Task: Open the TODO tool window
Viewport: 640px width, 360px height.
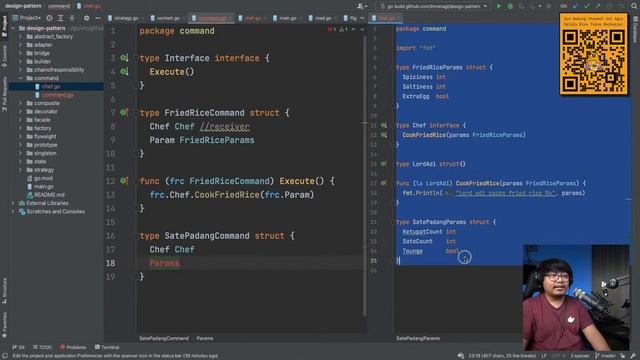Action: coord(42,347)
